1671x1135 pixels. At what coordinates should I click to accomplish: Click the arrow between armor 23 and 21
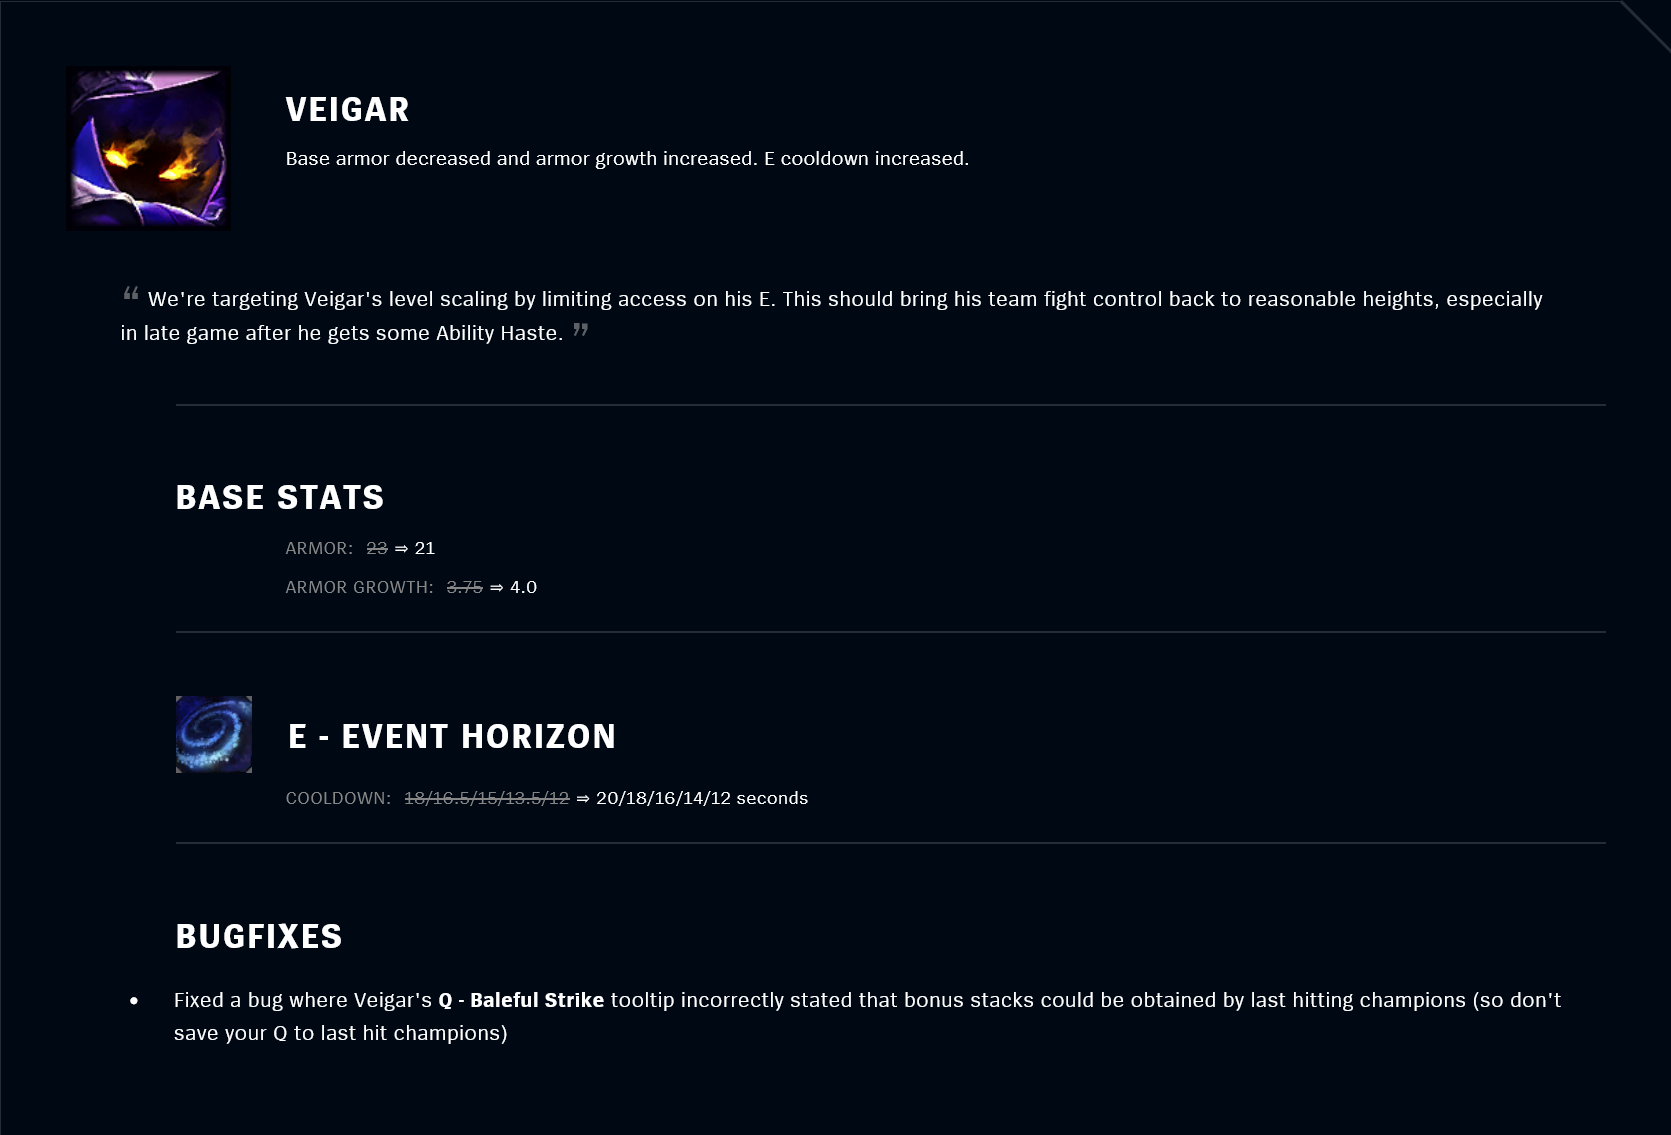click(401, 549)
